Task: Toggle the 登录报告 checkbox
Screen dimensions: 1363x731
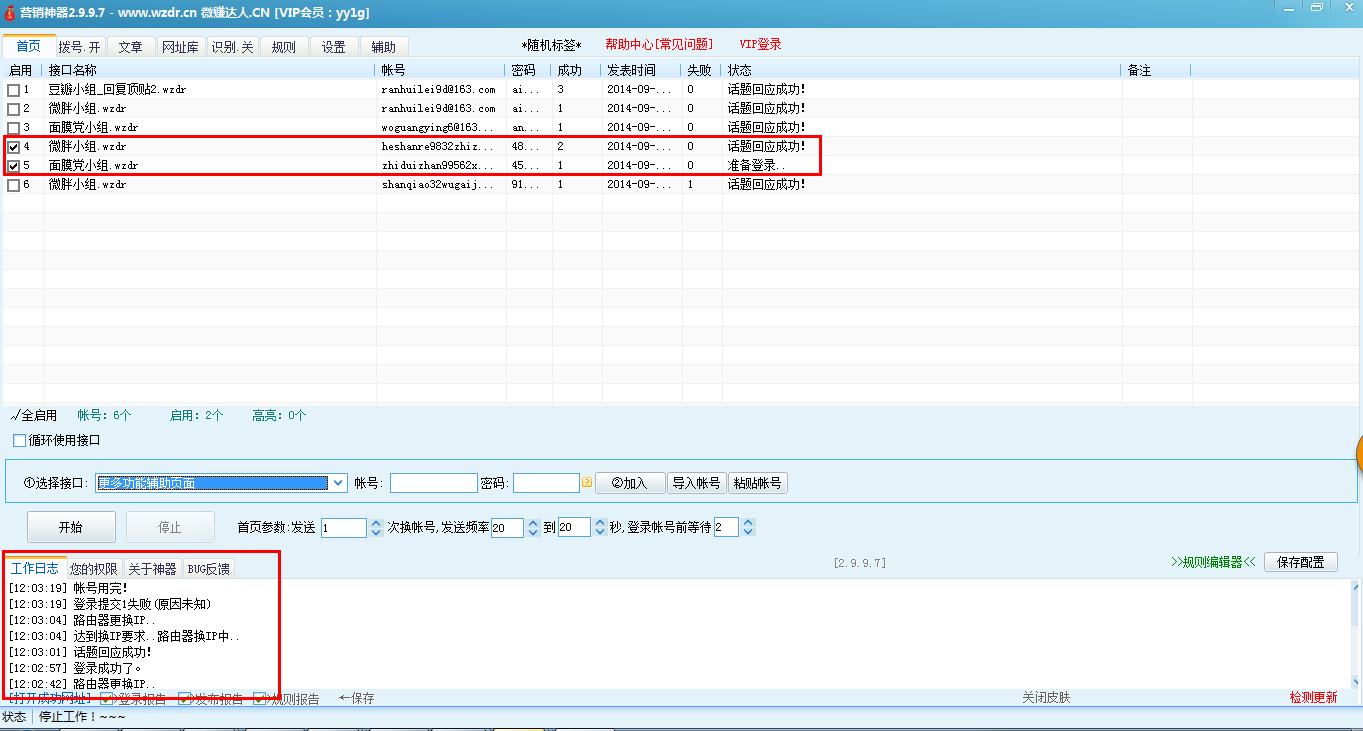Action: point(108,699)
